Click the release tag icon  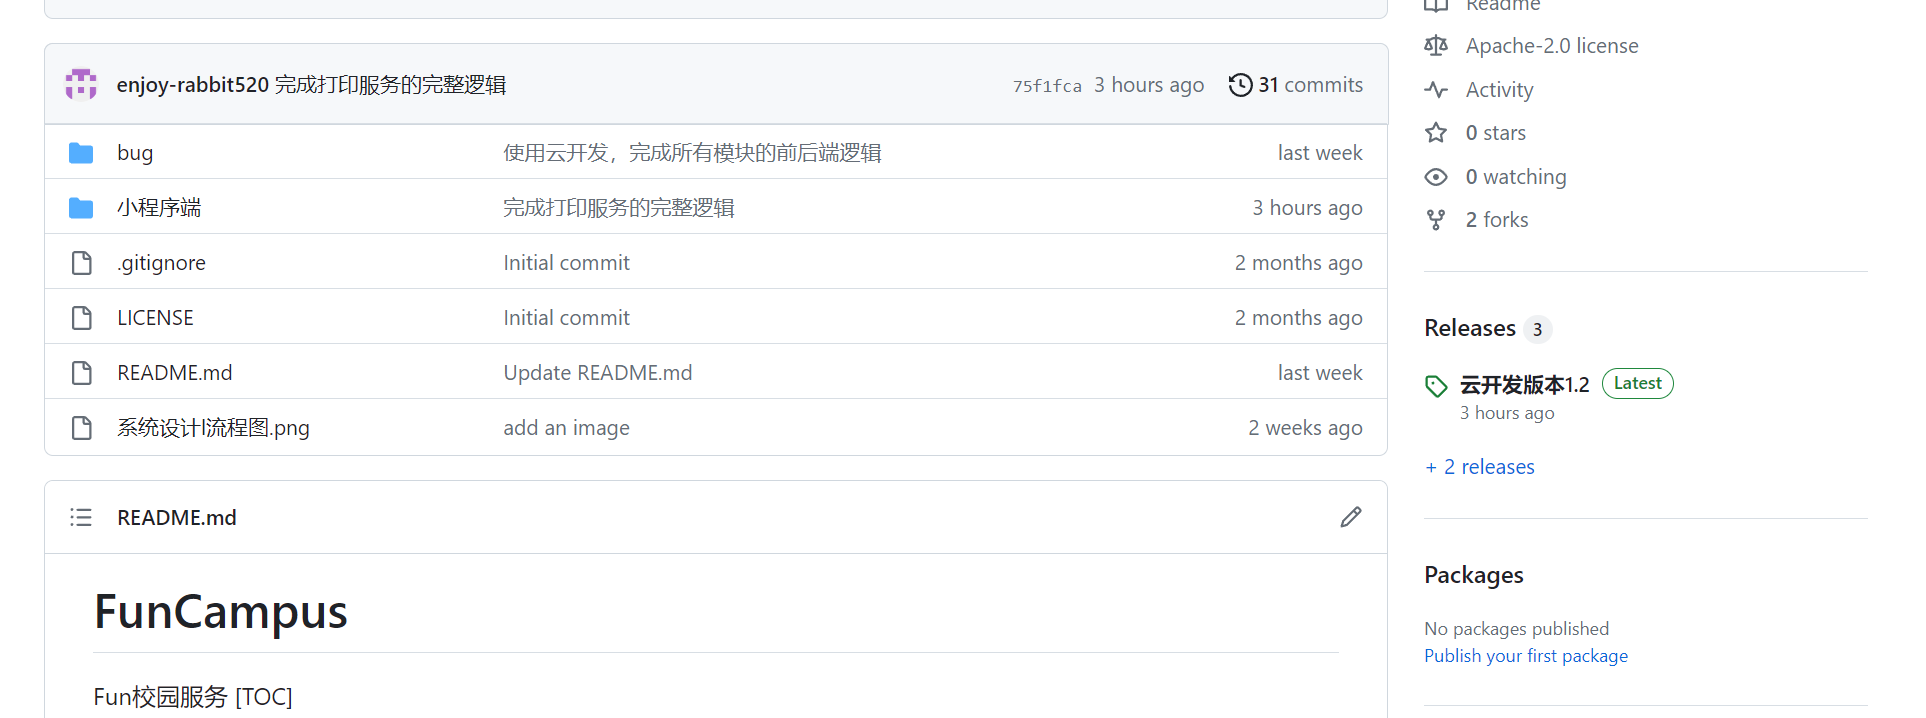[x=1436, y=386]
